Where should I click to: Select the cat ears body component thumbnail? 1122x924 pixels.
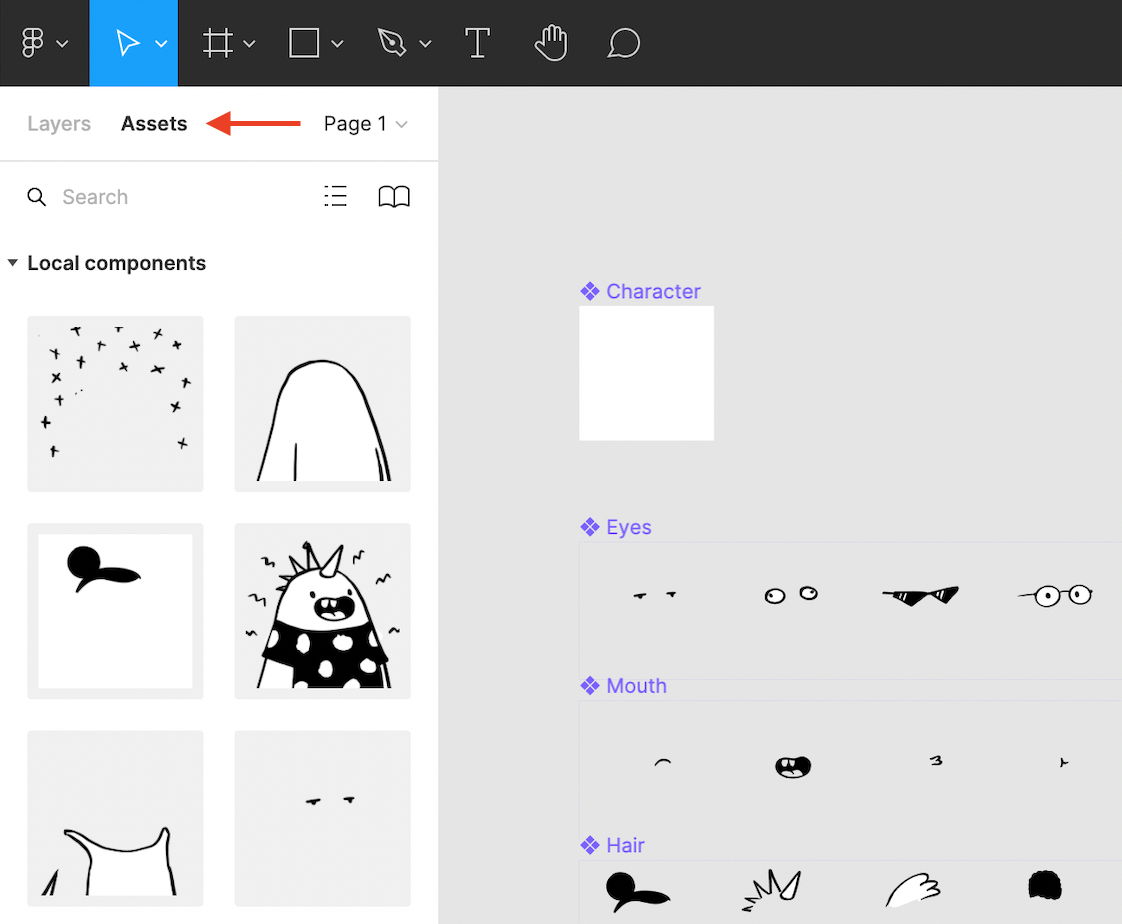coord(115,819)
